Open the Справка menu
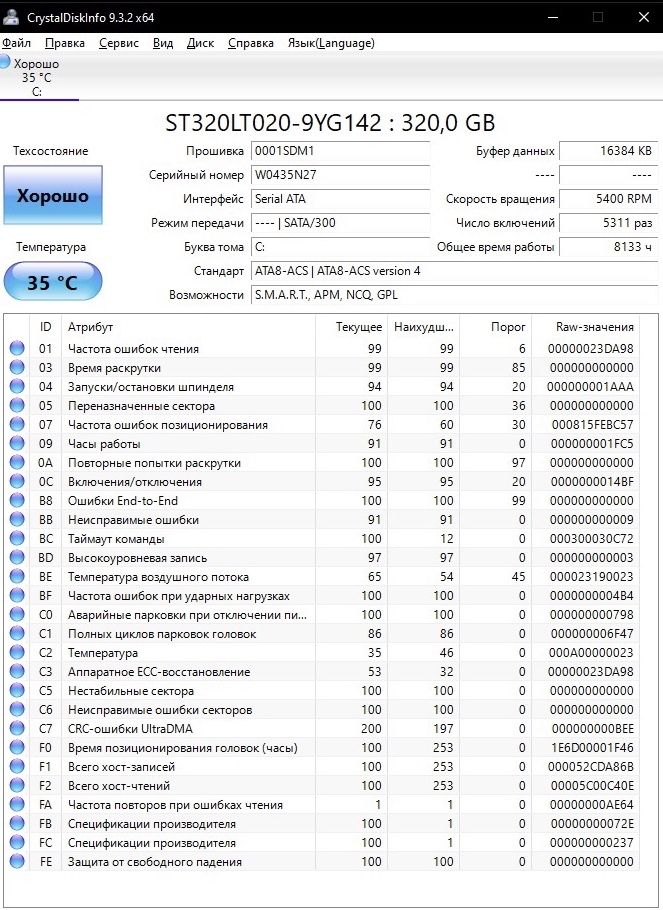 (250, 43)
